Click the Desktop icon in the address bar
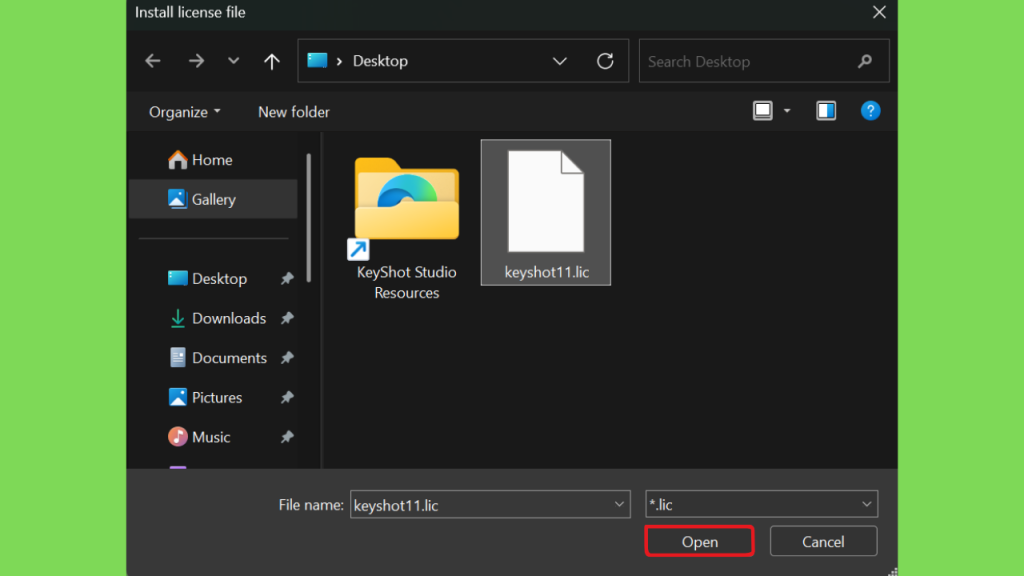 [317, 60]
